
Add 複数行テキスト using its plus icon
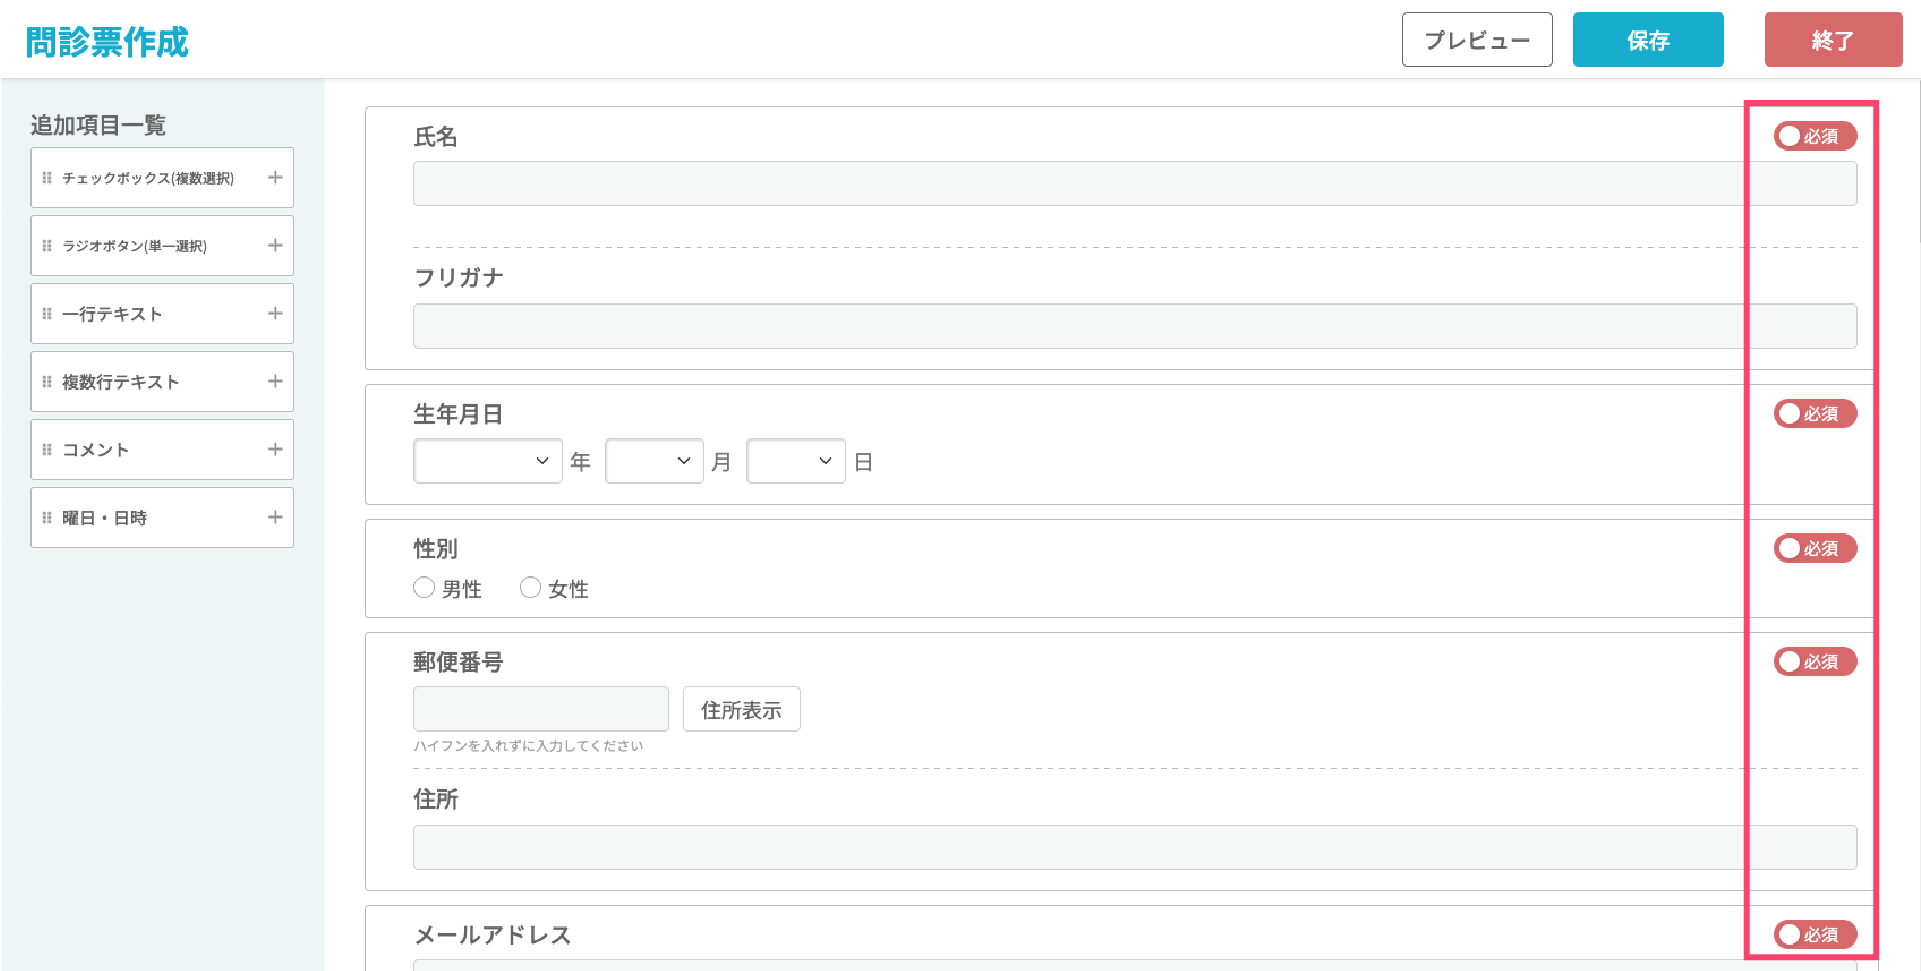tap(275, 382)
